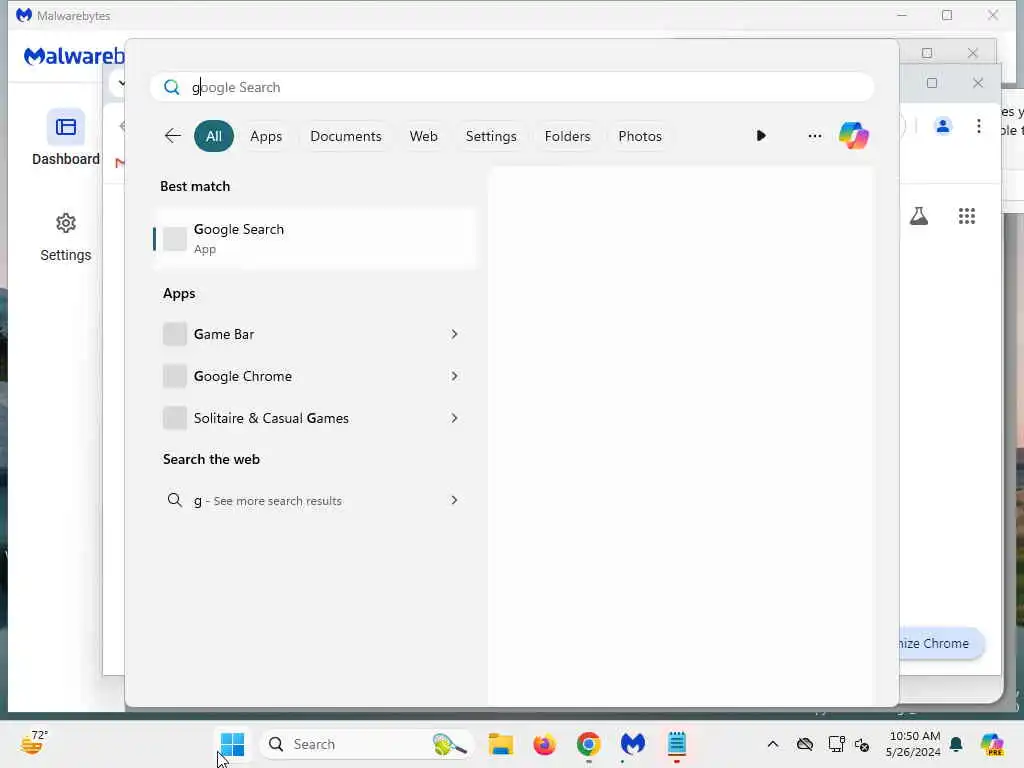Show more filters with the play arrow
The width and height of the screenshot is (1024, 768).
tap(761, 136)
